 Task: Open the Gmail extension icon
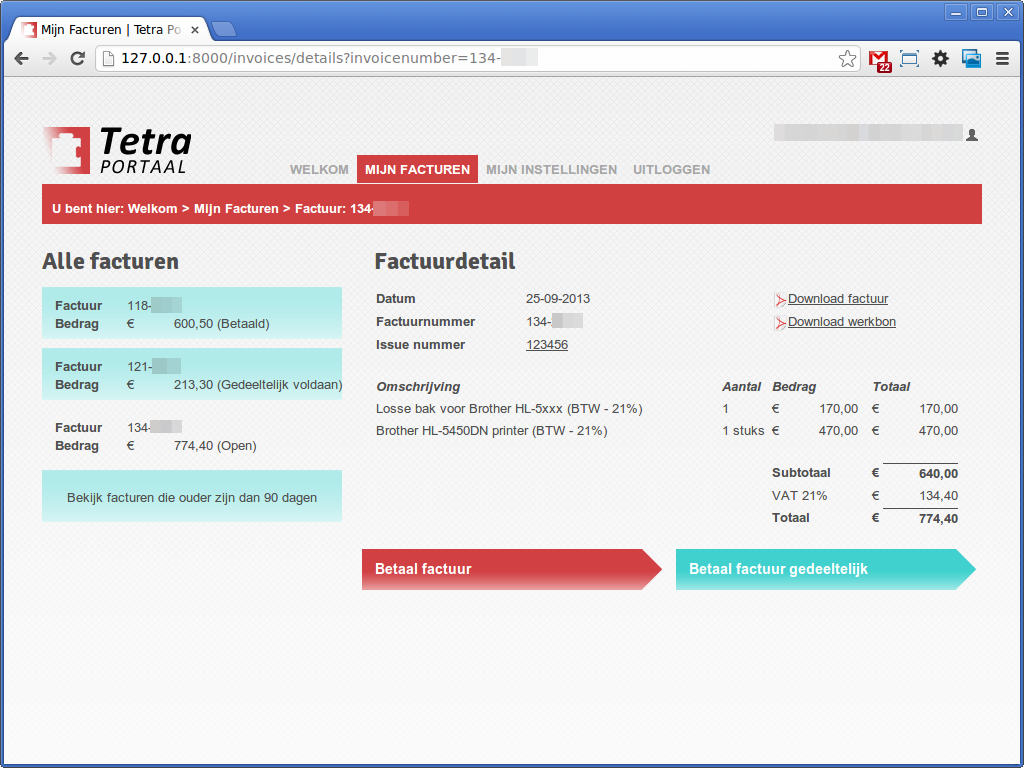879,60
